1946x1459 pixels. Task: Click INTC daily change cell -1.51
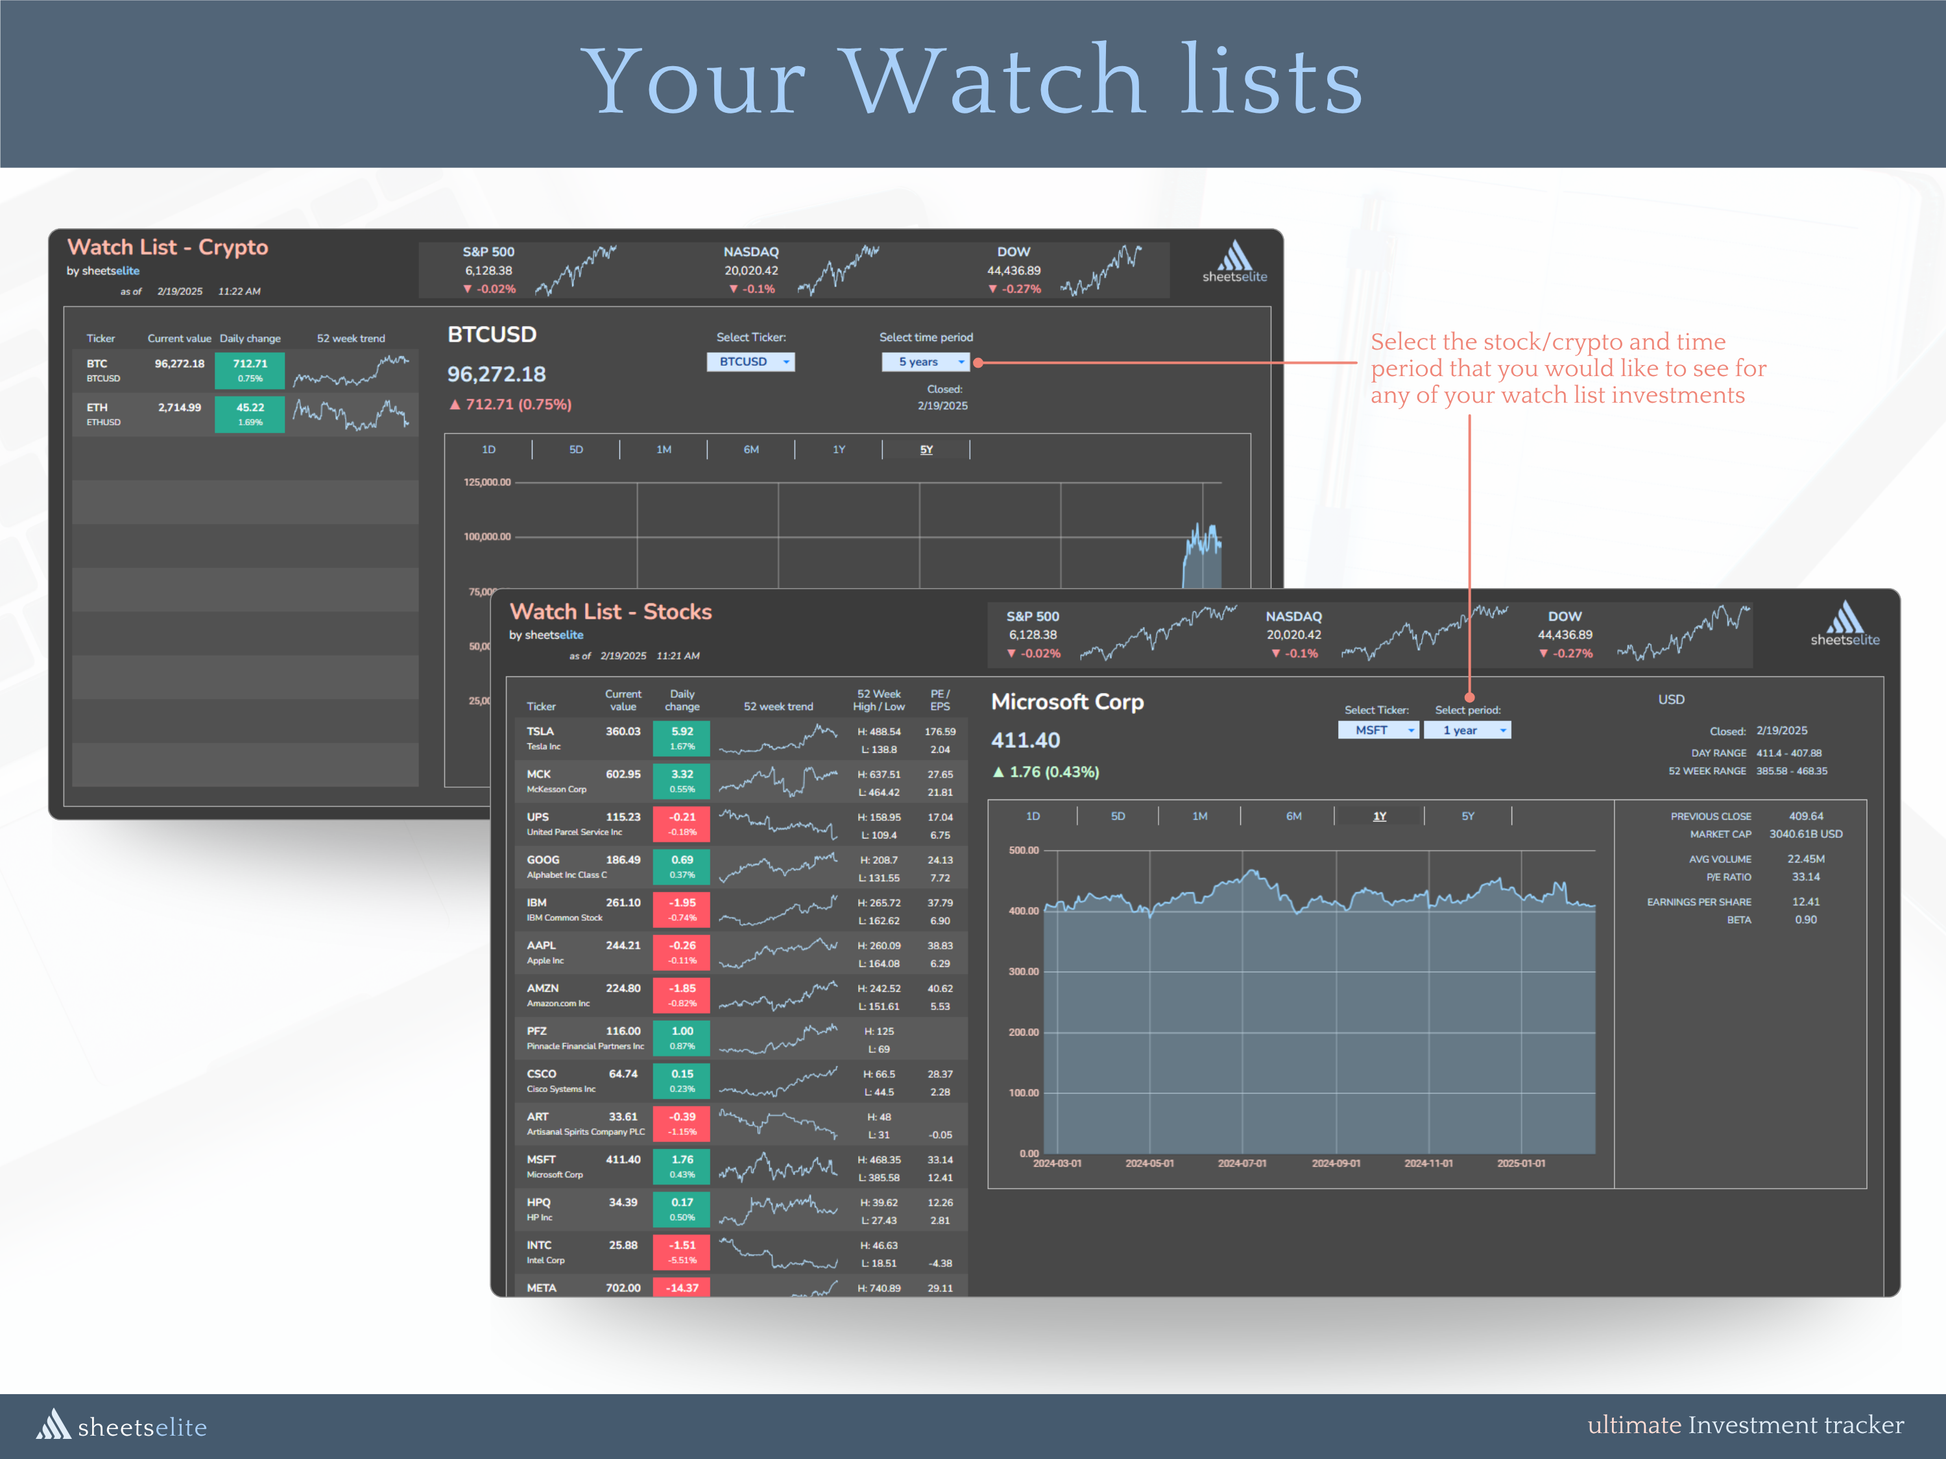[x=681, y=1252]
